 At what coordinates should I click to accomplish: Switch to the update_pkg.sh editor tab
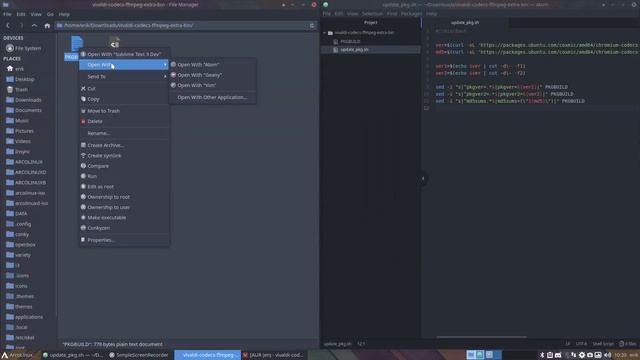(465, 23)
